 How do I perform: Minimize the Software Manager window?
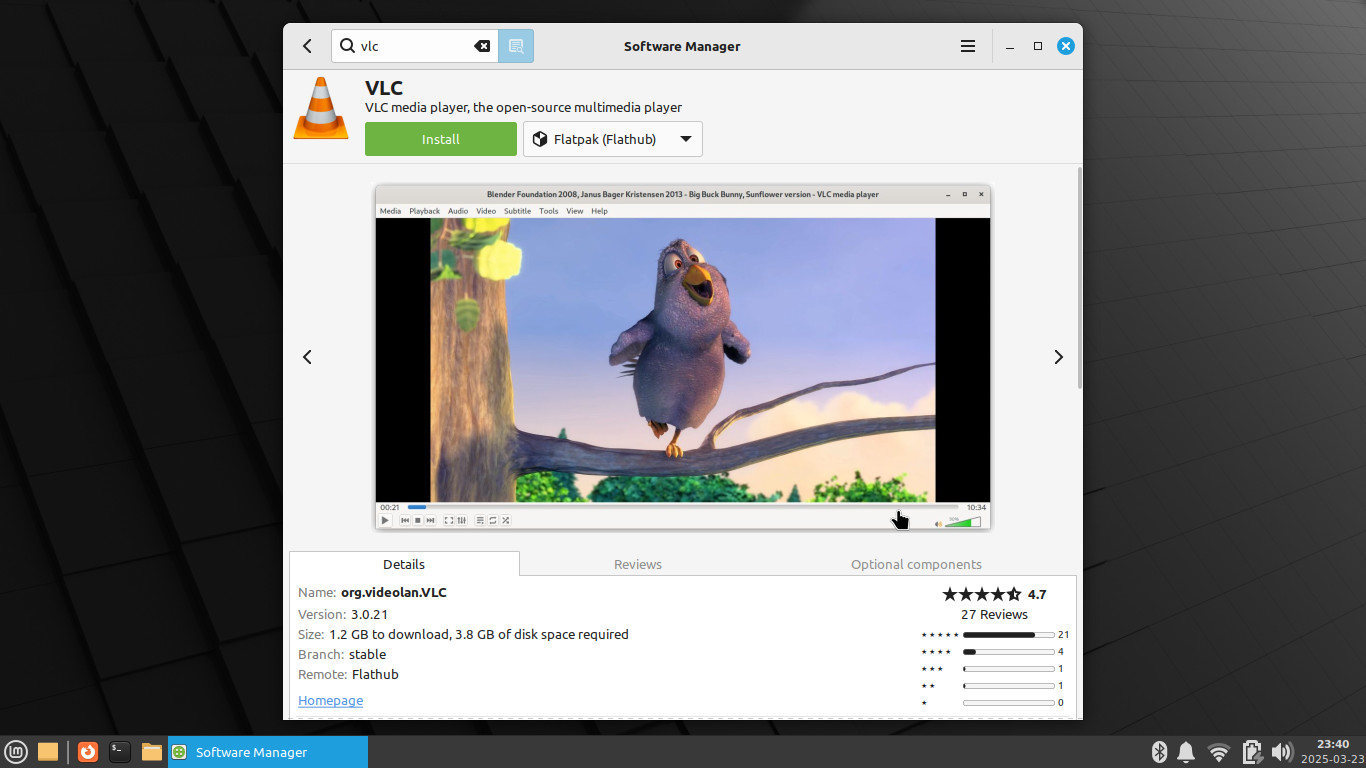coord(1010,46)
